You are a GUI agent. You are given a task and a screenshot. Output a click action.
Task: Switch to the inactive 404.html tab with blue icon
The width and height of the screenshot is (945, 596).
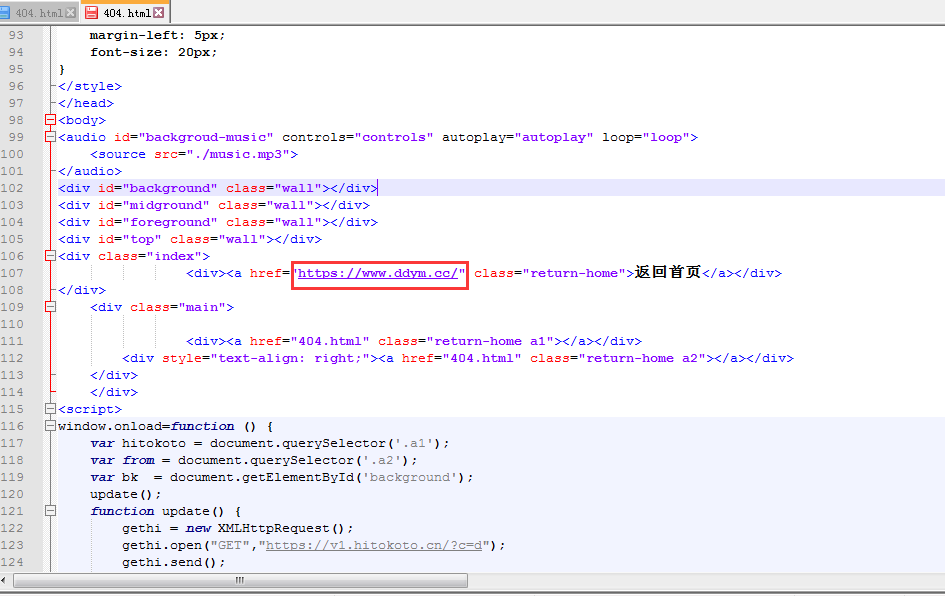pyautogui.click(x=38, y=13)
